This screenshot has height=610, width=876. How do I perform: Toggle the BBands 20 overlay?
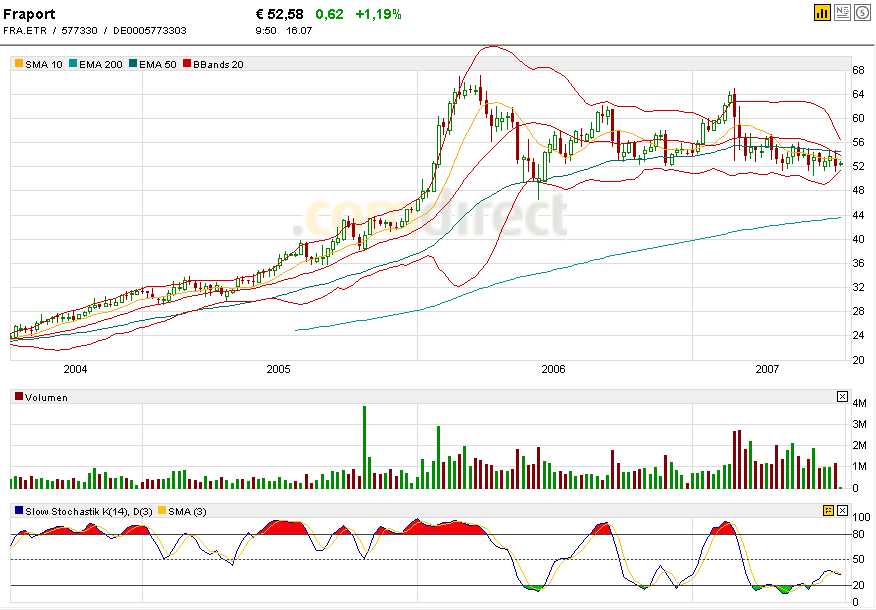pyautogui.click(x=186, y=63)
